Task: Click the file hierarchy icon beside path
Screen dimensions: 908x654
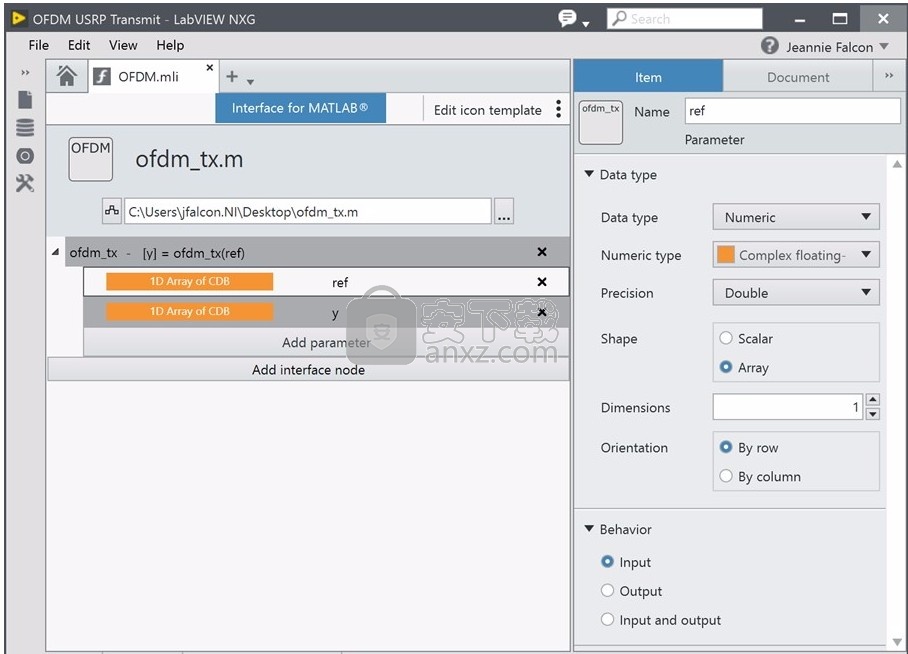Action: tap(112, 211)
